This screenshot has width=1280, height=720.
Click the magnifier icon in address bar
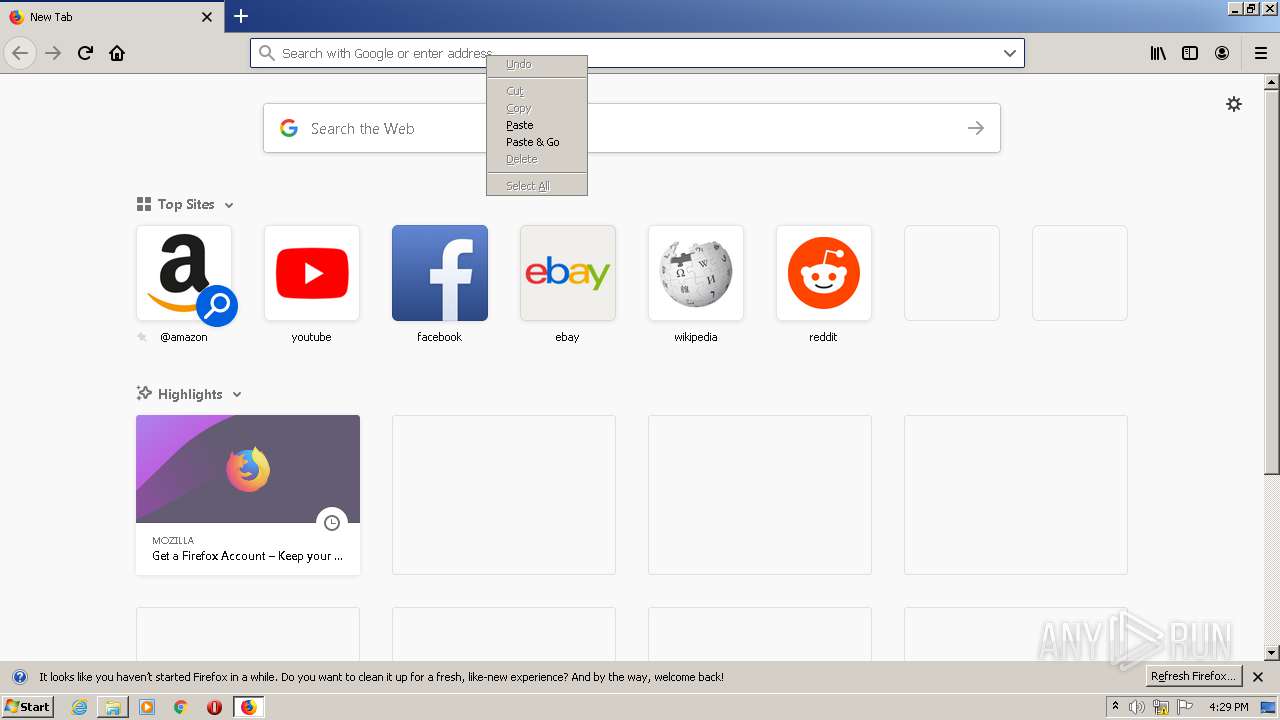click(266, 53)
